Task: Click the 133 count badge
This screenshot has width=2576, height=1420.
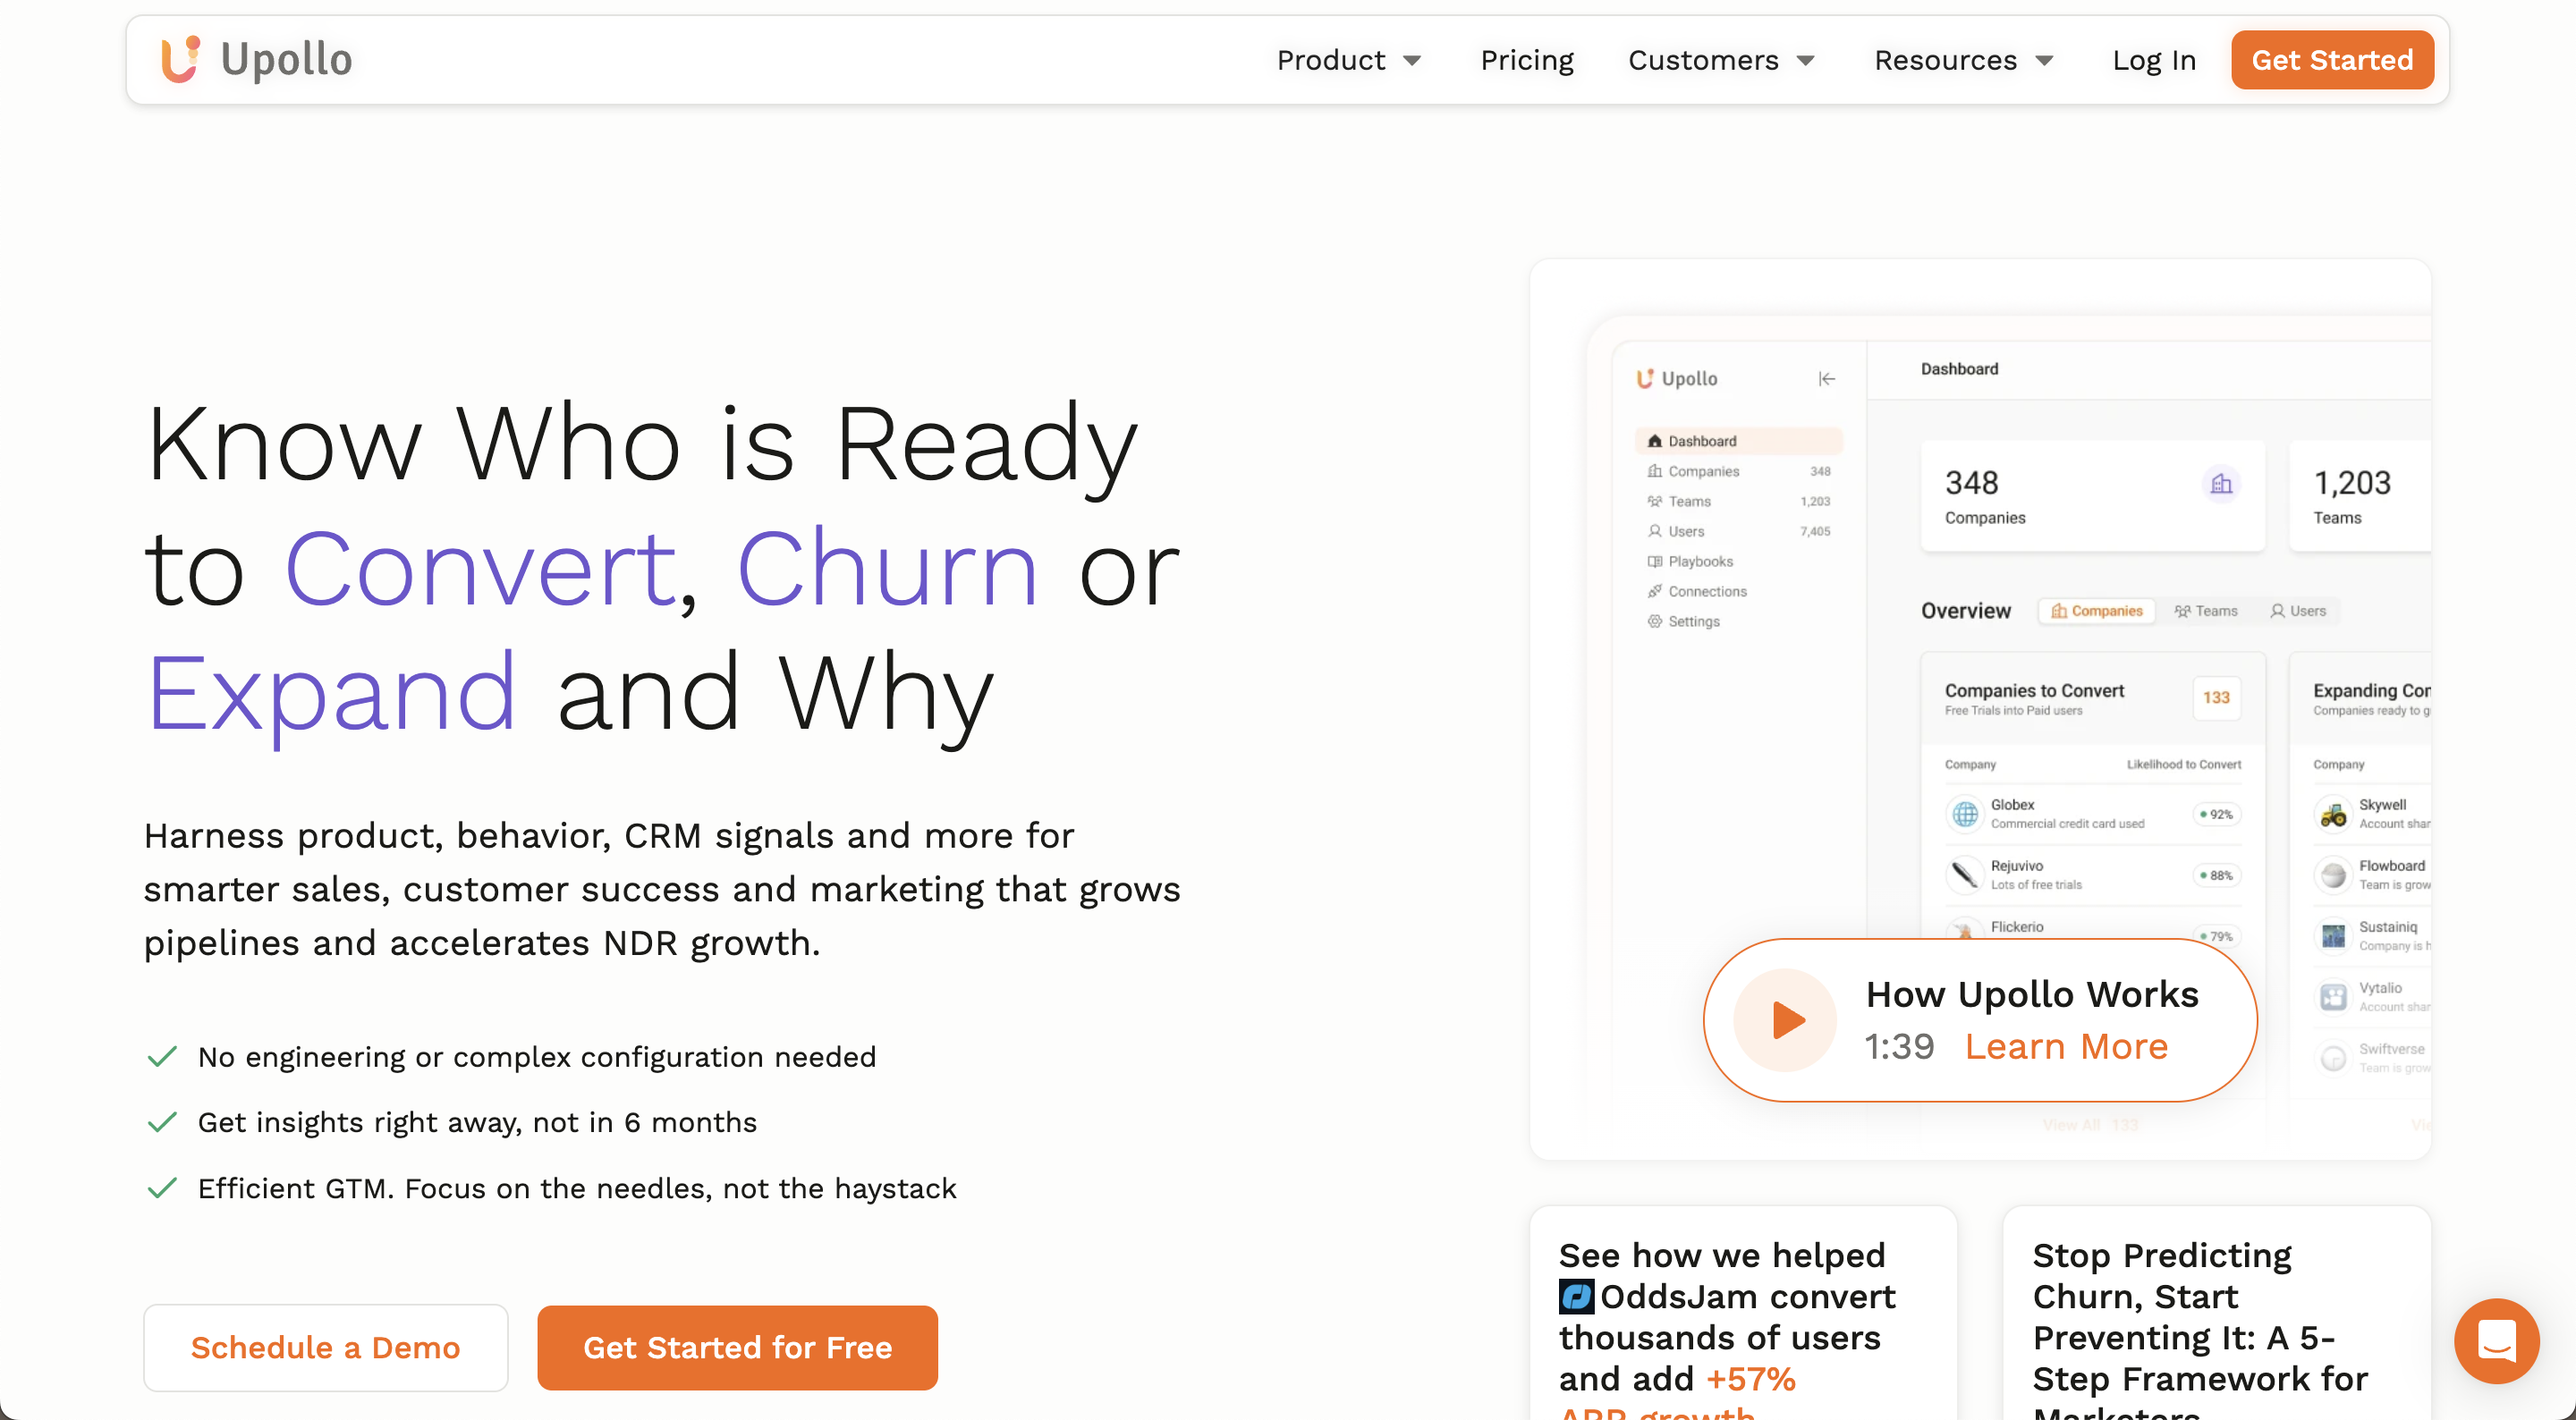Action: click(2216, 698)
